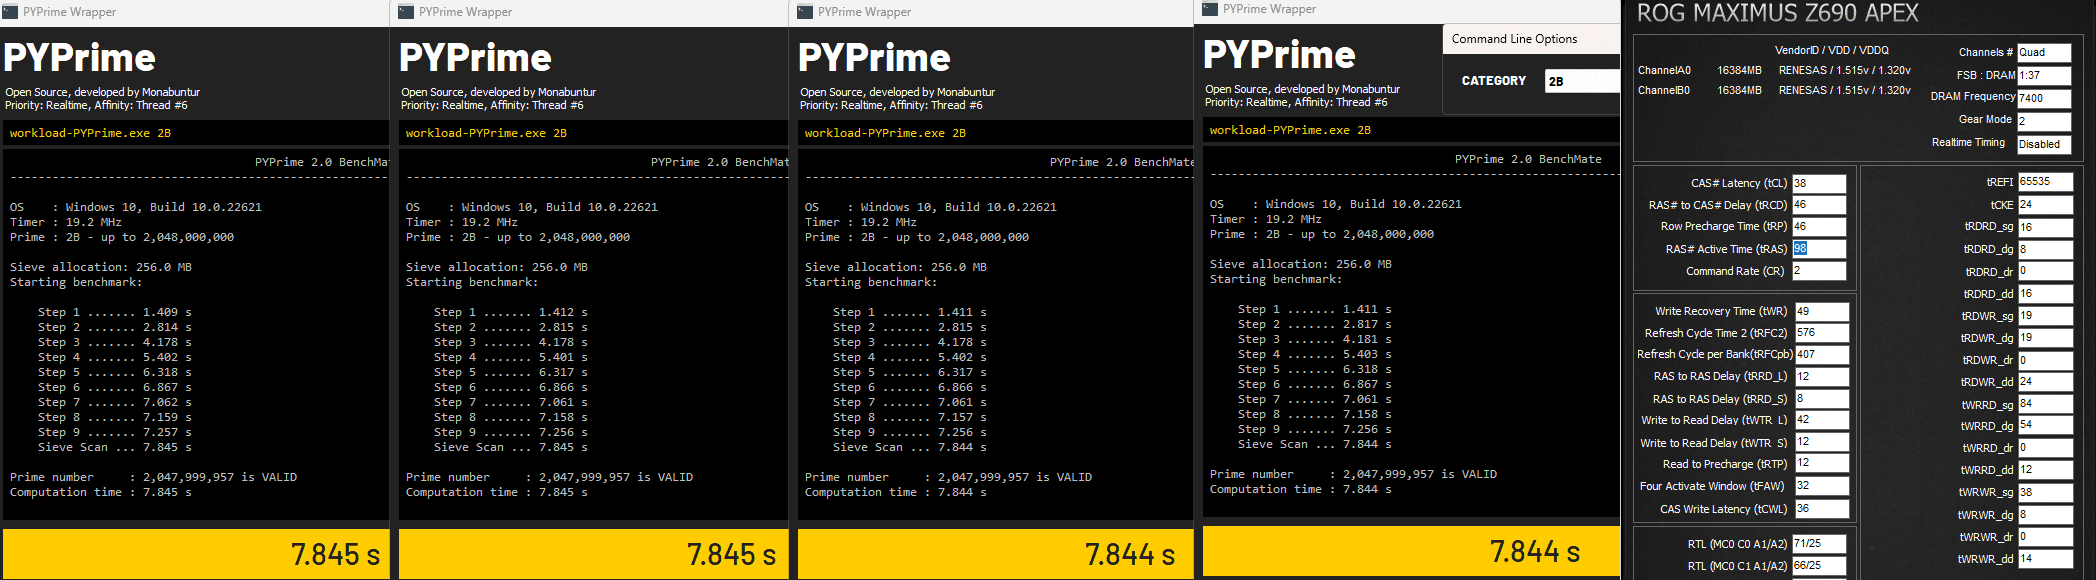Click the Command Rate (CR) field
Viewport: 2096px width, 580px height.
[x=1819, y=271]
